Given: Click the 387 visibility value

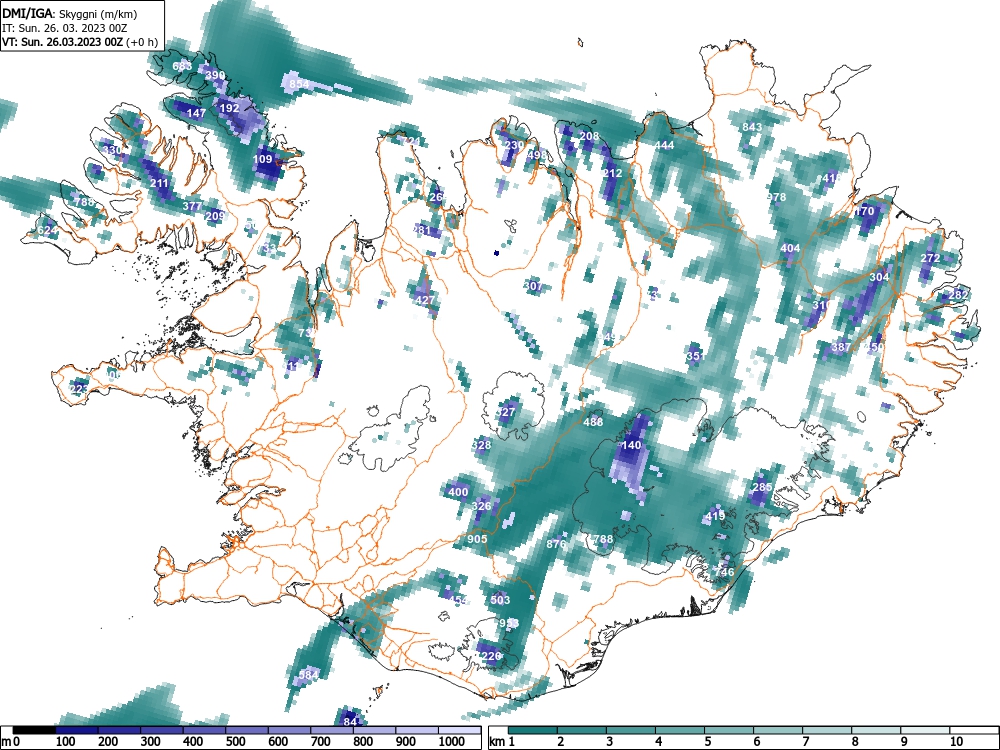Looking at the screenshot, I should 841,347.
